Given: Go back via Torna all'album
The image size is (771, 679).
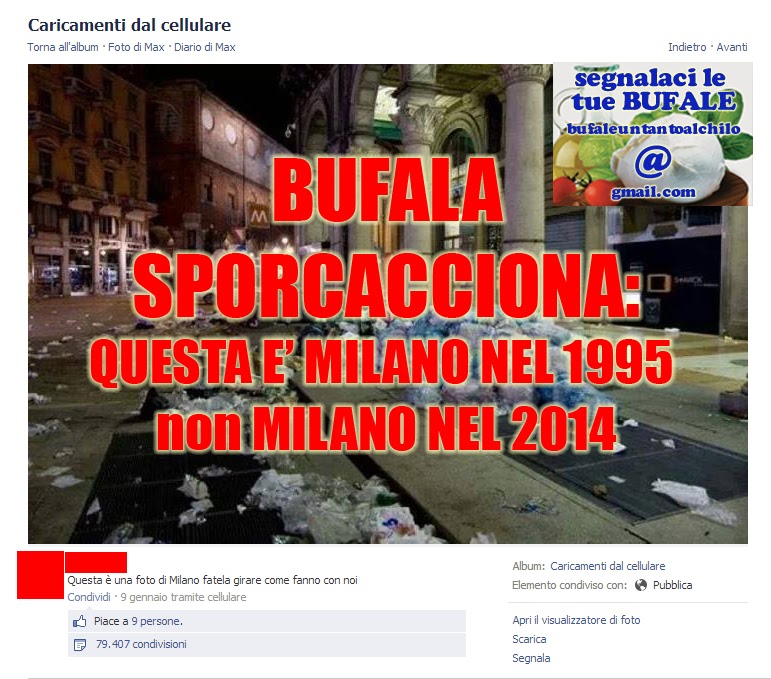Looking at the screenshot, I should click(63, 47).
